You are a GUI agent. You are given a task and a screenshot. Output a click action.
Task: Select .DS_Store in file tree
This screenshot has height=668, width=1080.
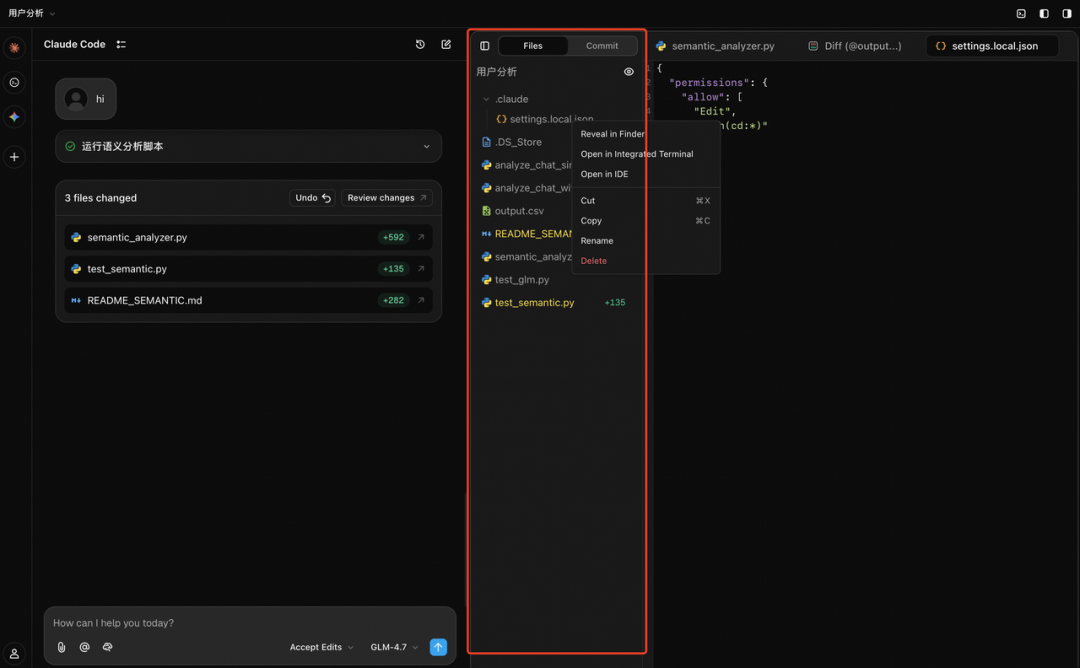(512, 142)
